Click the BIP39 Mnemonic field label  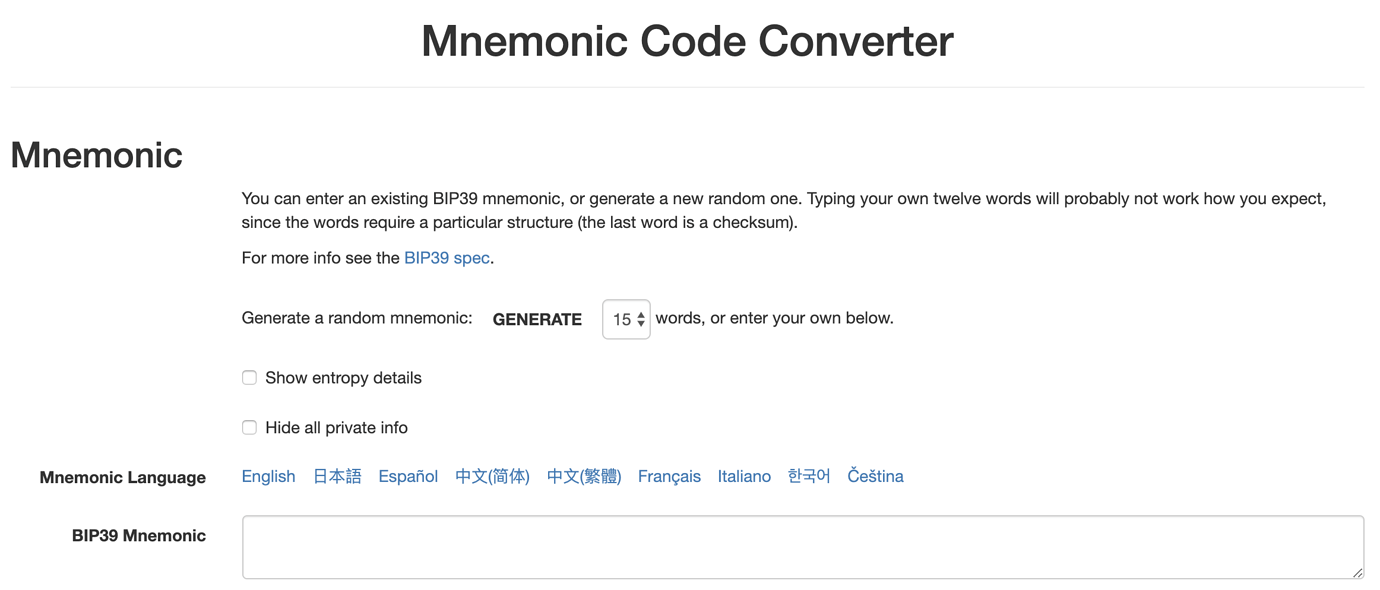(x=139, y=536)
